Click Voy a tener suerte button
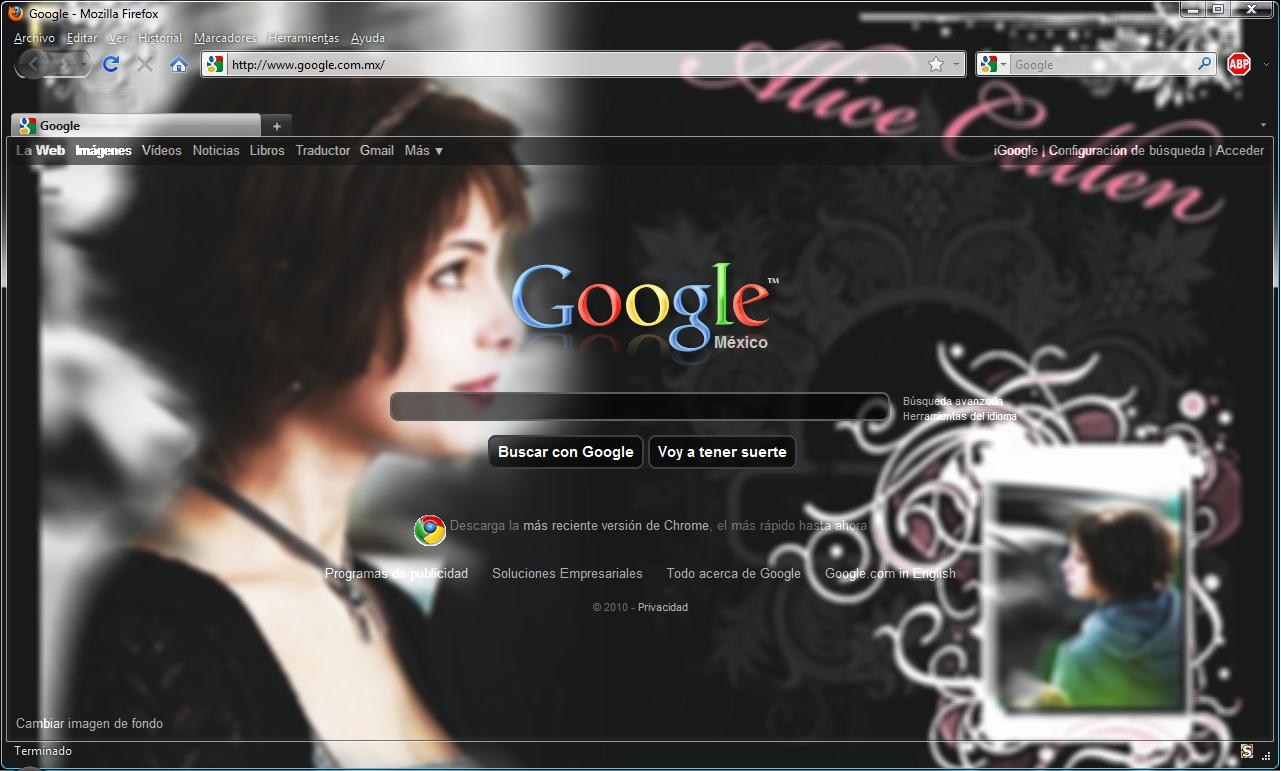This screenshot has height=771, width=1281. [x=722, y=452]
